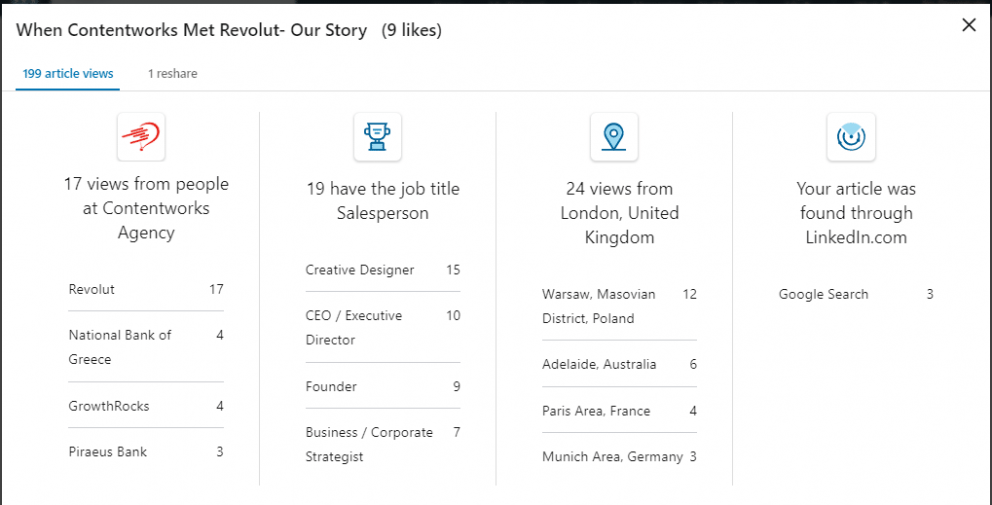992x505 pixels.
Task: Select the 199 article views tab
Action: pyautogui.click(x=68, y=74)
